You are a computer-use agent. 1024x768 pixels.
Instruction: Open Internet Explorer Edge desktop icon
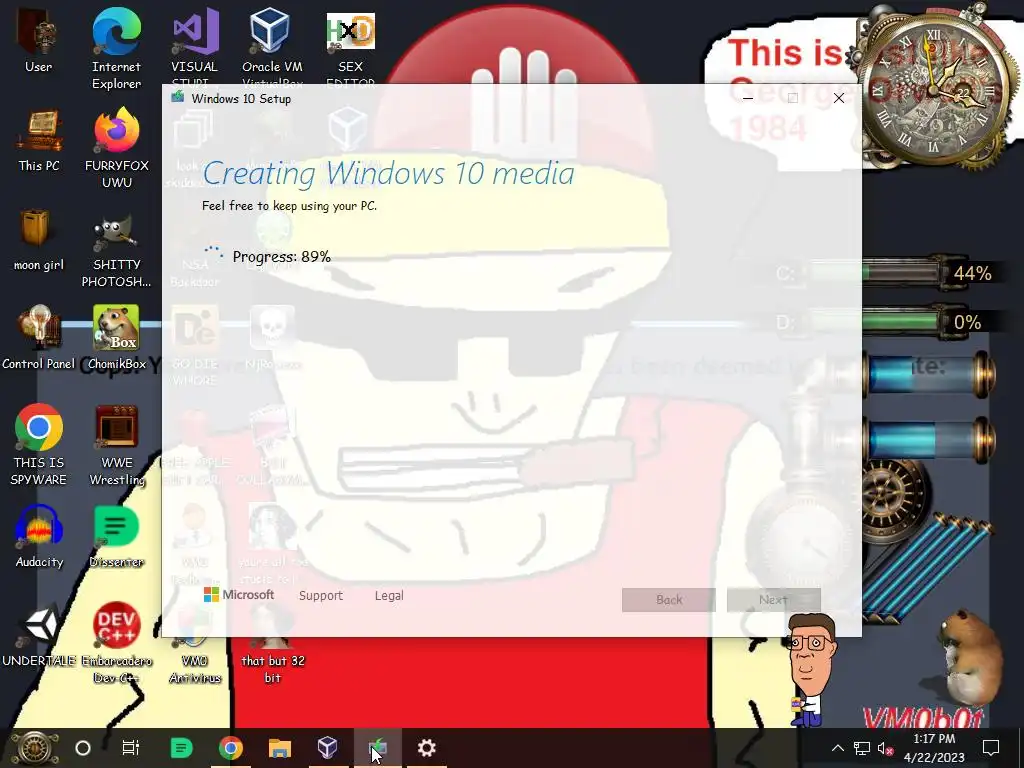(116, 49)
